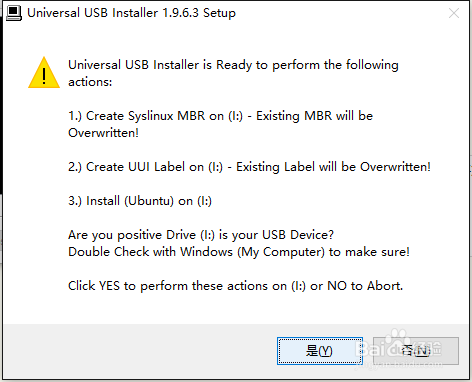Viewport: 472px width, 382px height.
Task: Click the 'Install (Ubuntu) on (I:)' line
Action: pos(140,201)
